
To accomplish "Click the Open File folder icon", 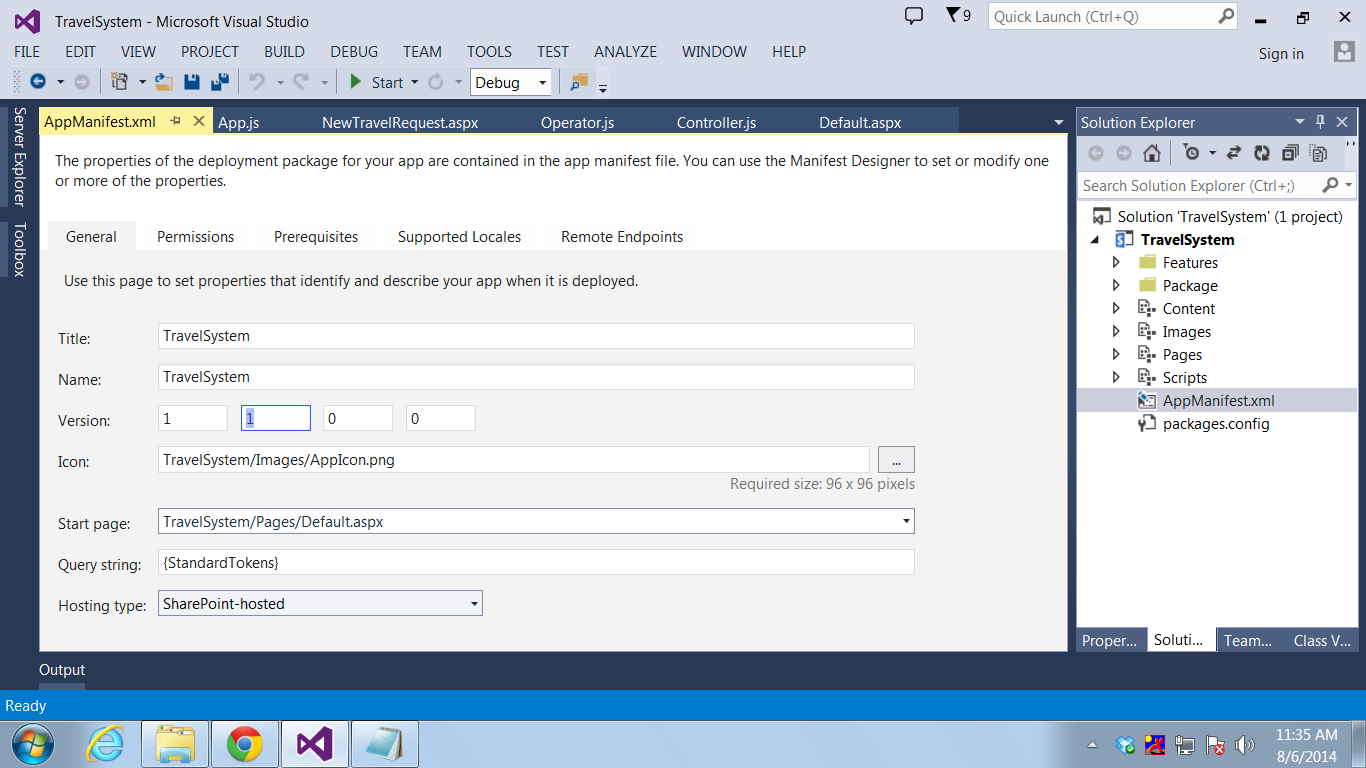I will pos(164,82).
